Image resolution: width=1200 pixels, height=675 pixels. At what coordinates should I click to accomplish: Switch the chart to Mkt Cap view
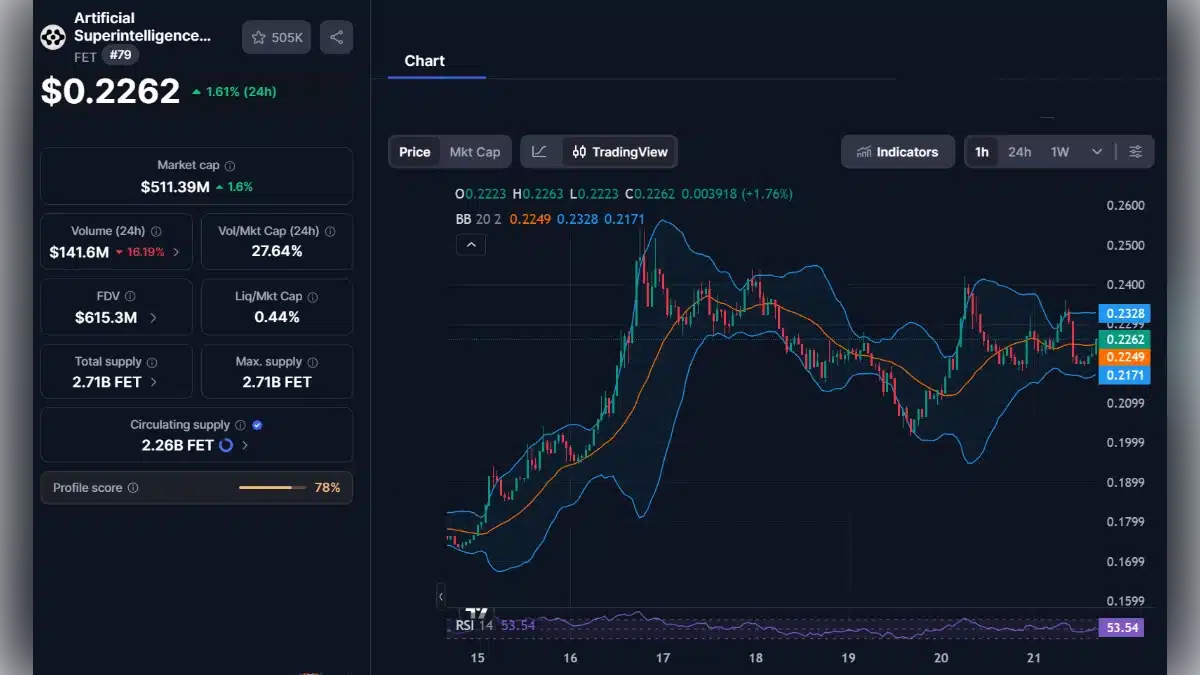(476, 151)
